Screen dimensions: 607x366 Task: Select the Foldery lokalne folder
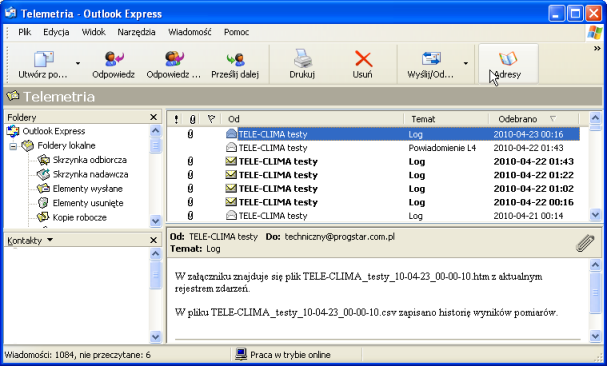coord(66,146)
